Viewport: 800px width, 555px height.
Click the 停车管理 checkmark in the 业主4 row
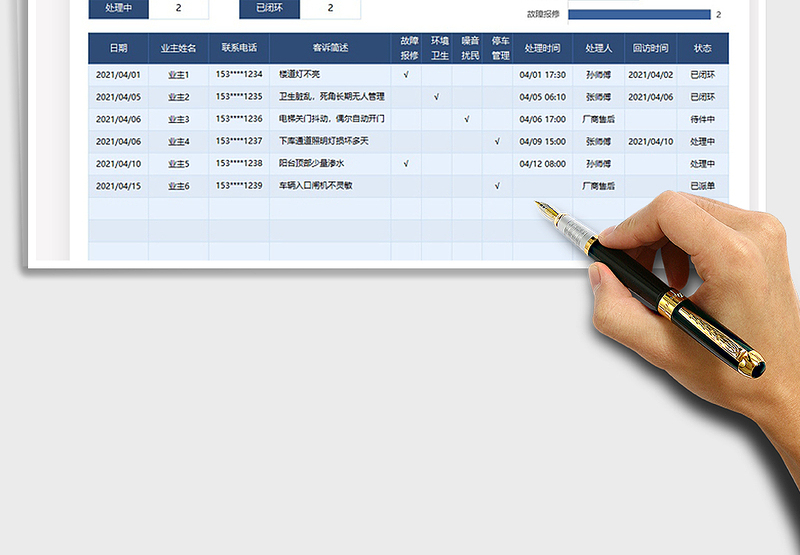click(497, 141)
